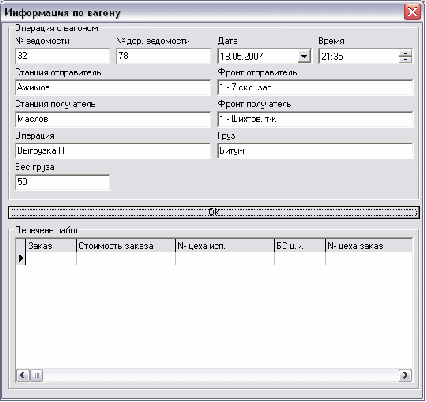Viewport: 426px width, 402px height.
Task: Click the grid's right scroll arrow
Action: coord(405,375)
